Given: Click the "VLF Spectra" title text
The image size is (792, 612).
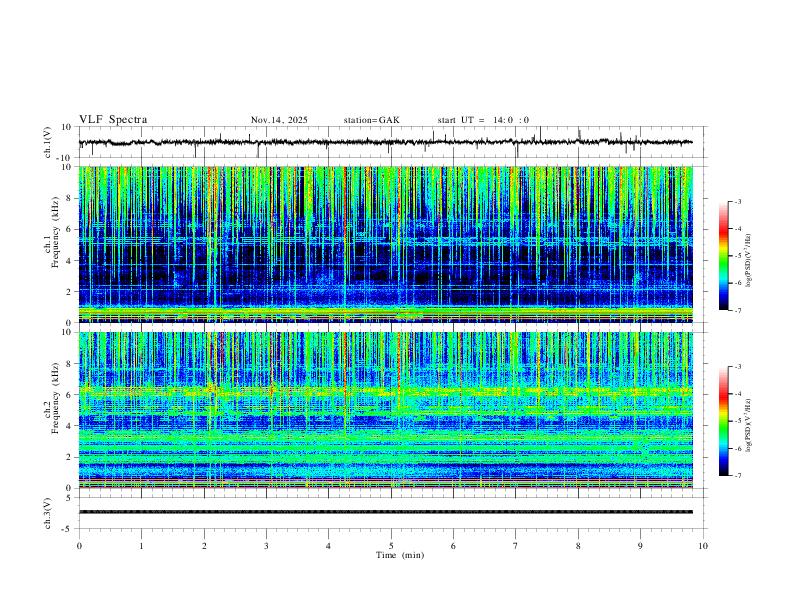Looking at the screenshot, I should click(113, 120).
